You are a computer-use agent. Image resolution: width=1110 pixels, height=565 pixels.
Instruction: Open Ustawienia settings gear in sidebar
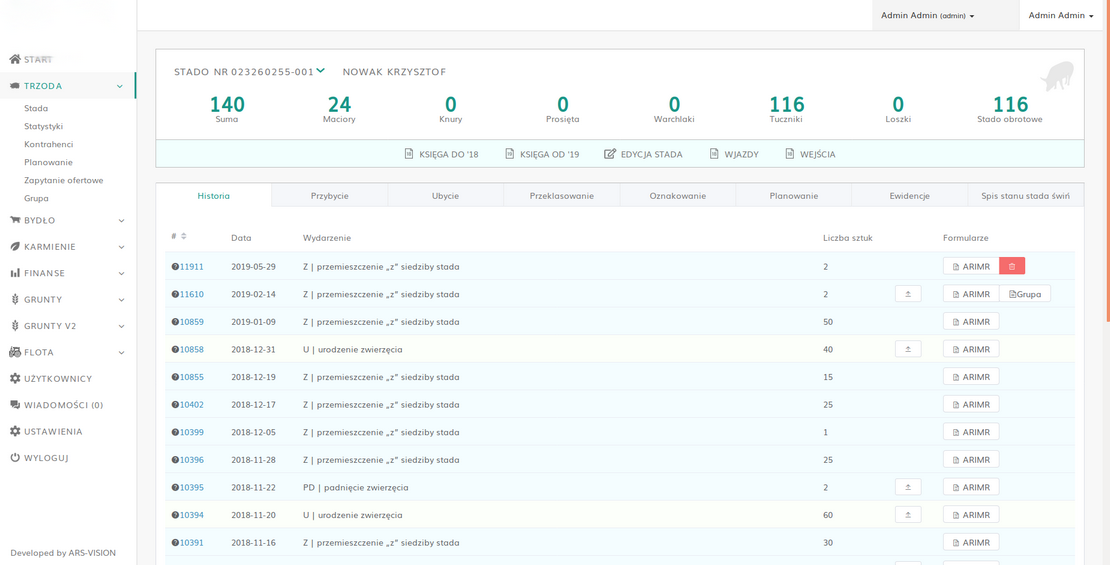coord(15,432)
